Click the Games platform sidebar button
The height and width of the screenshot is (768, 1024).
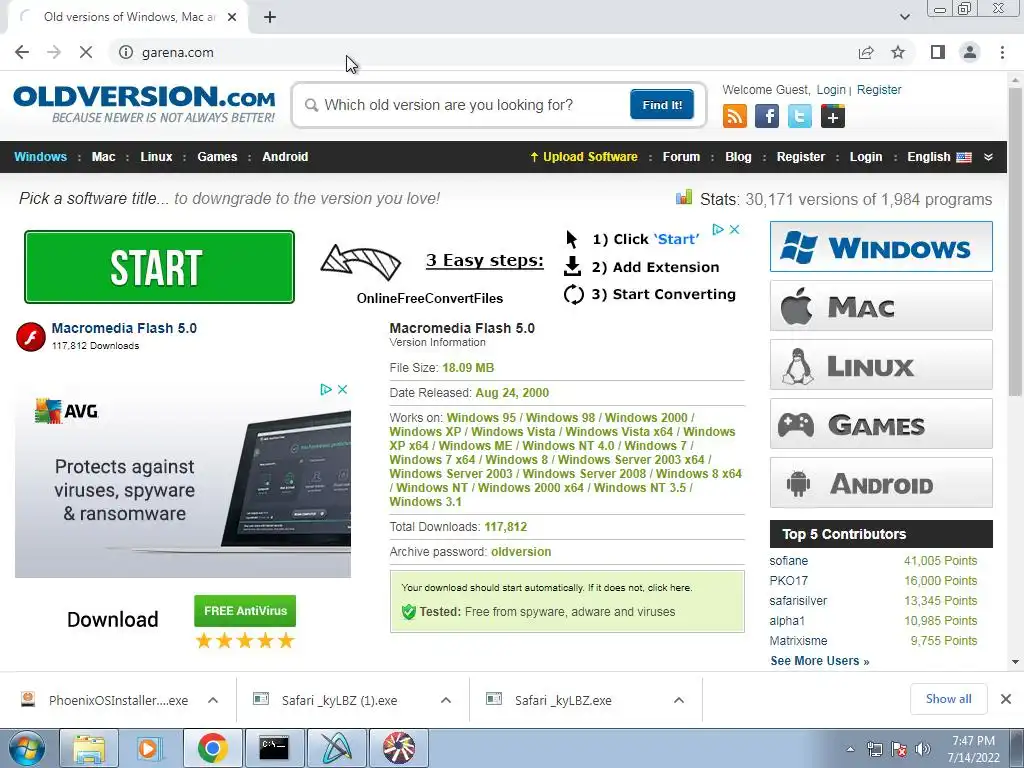pos(881,424)
